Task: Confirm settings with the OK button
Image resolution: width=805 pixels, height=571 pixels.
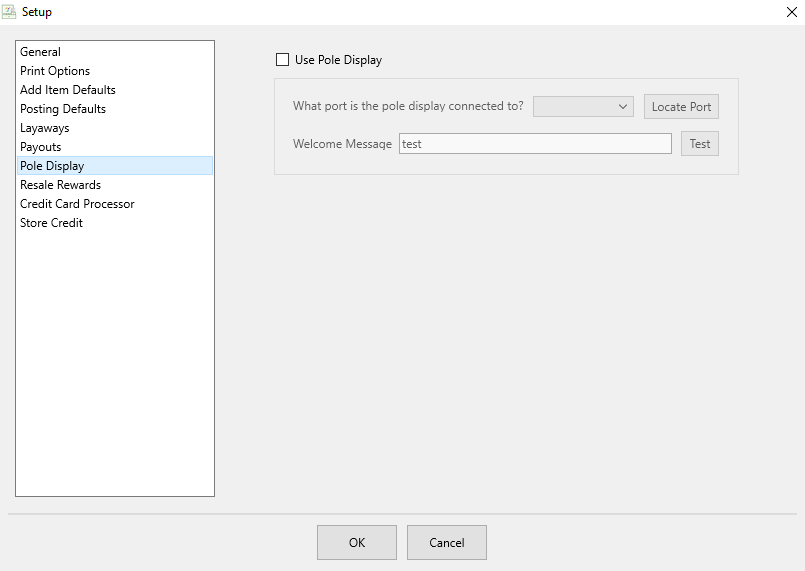Action: 357,542
